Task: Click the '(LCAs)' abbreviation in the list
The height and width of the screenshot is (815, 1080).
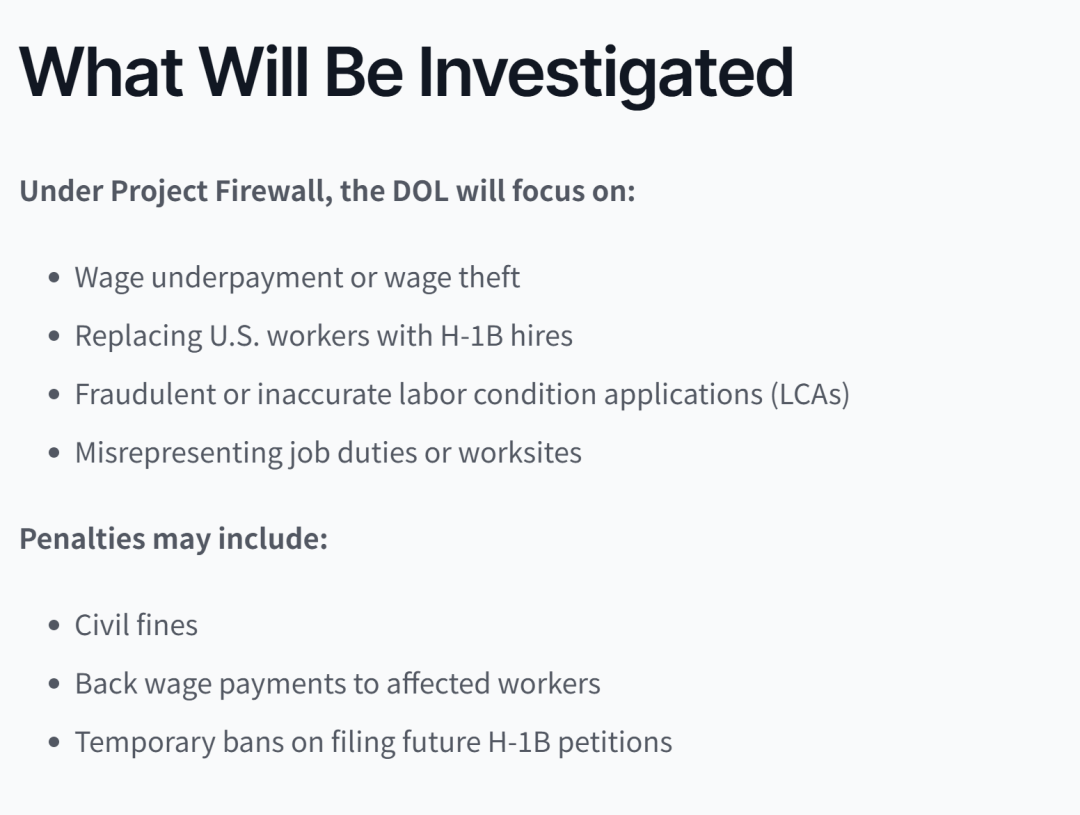Action: (809, 394)
